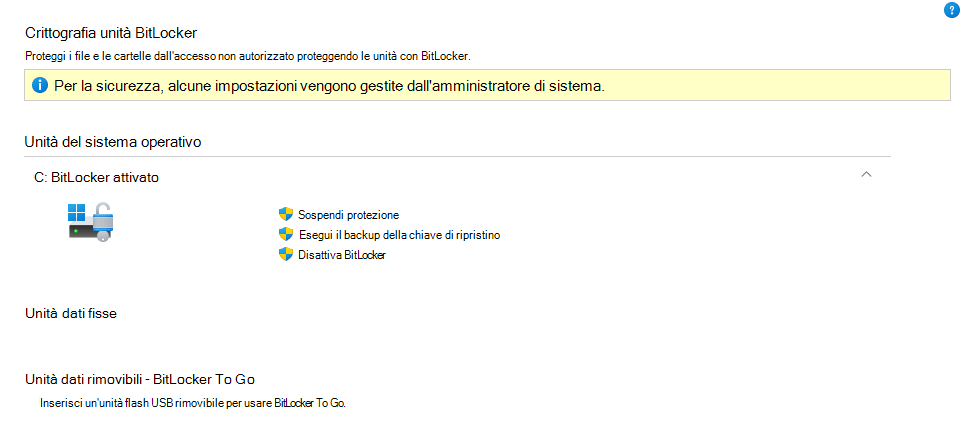Open the blue help question mark icon
962x437 pixels.
951,10
